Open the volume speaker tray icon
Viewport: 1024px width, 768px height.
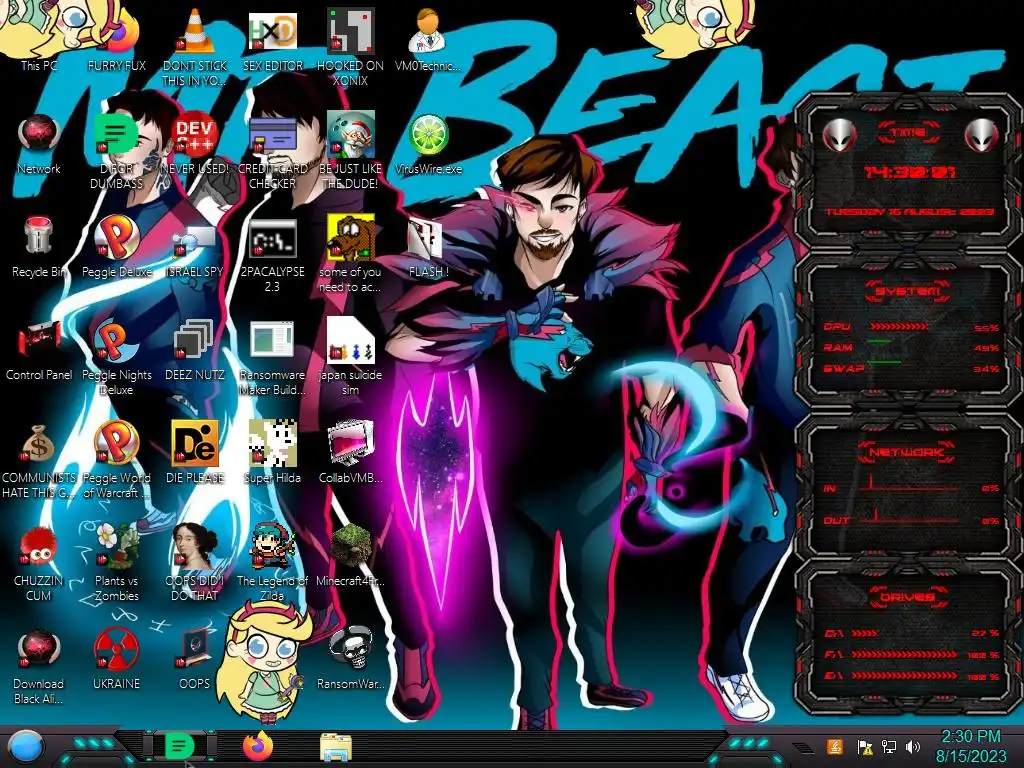tap(913, 747)
